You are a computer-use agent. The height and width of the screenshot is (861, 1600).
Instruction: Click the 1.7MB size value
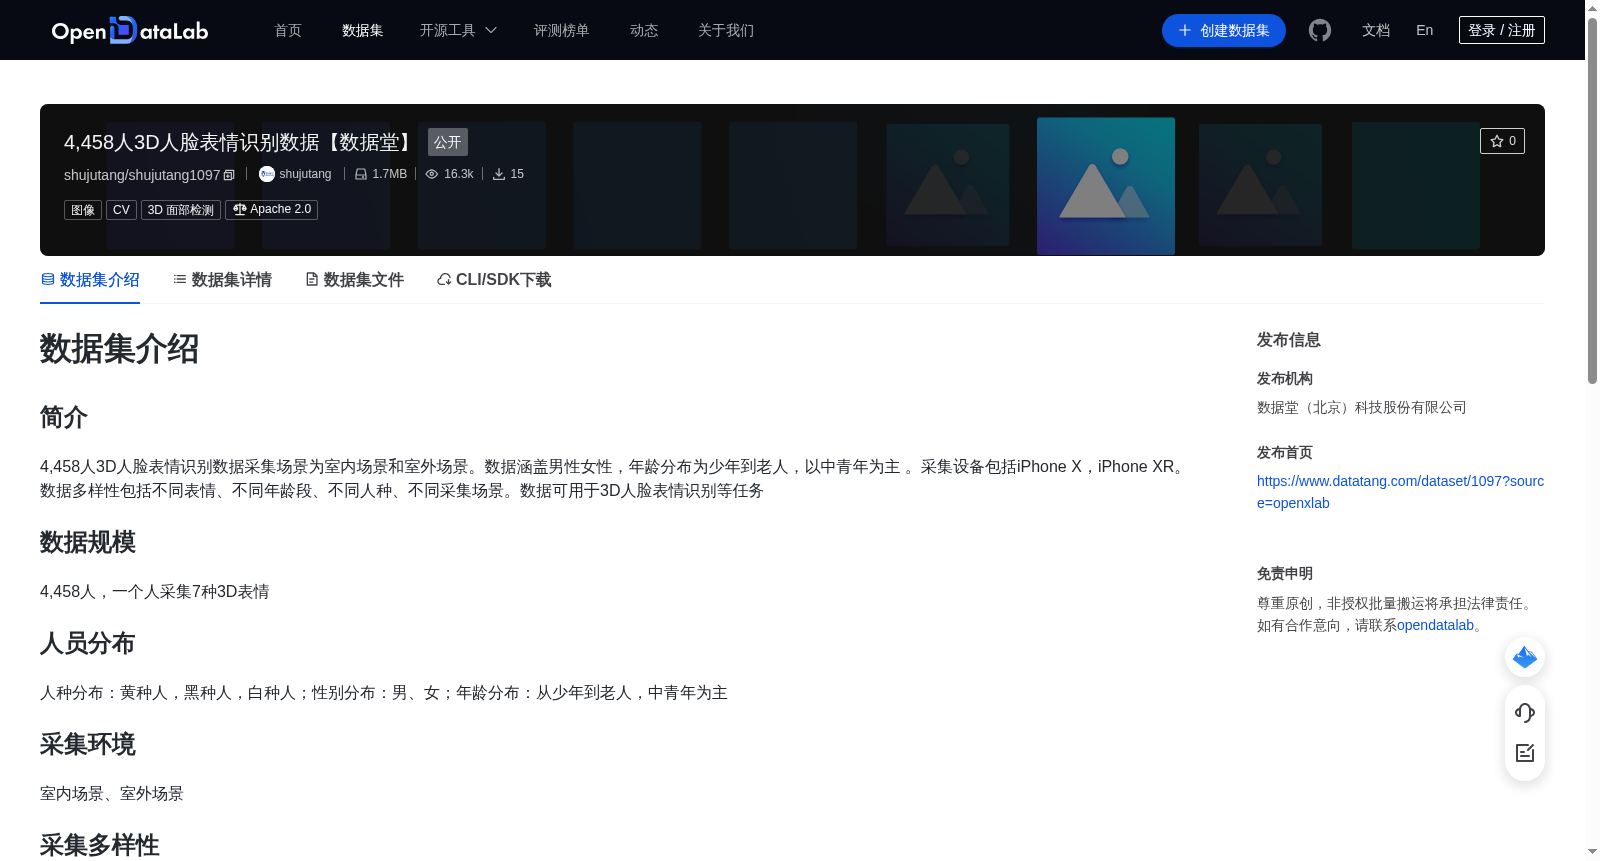(390, 174)
